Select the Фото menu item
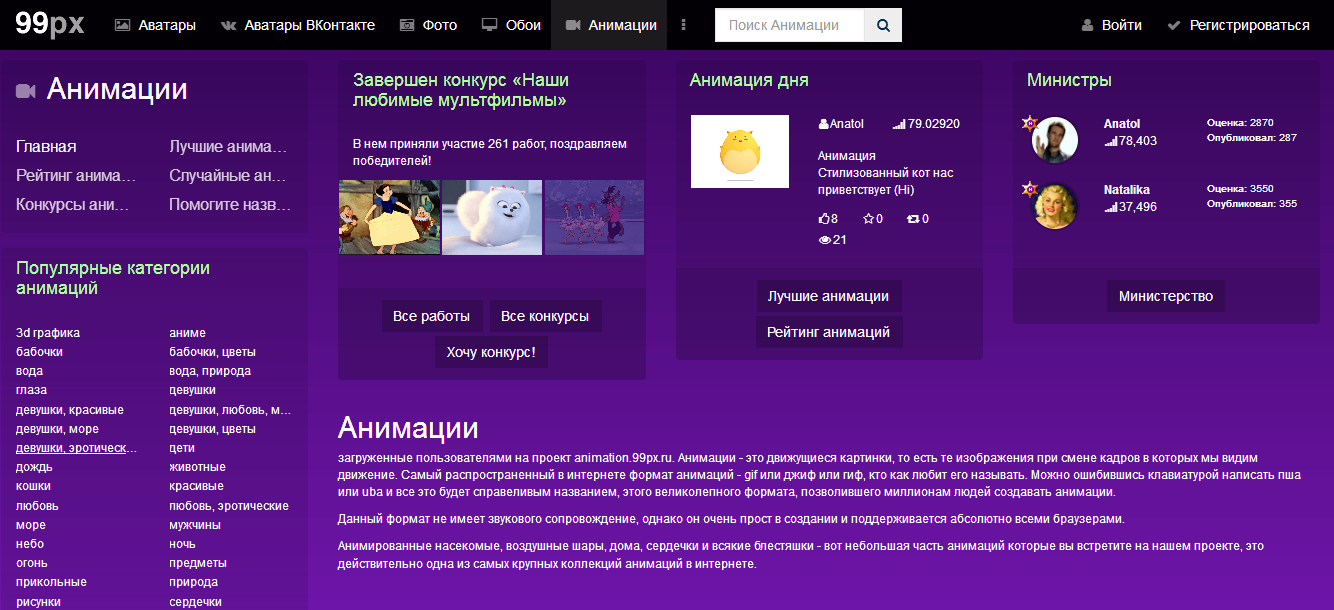 click(428, 25)
